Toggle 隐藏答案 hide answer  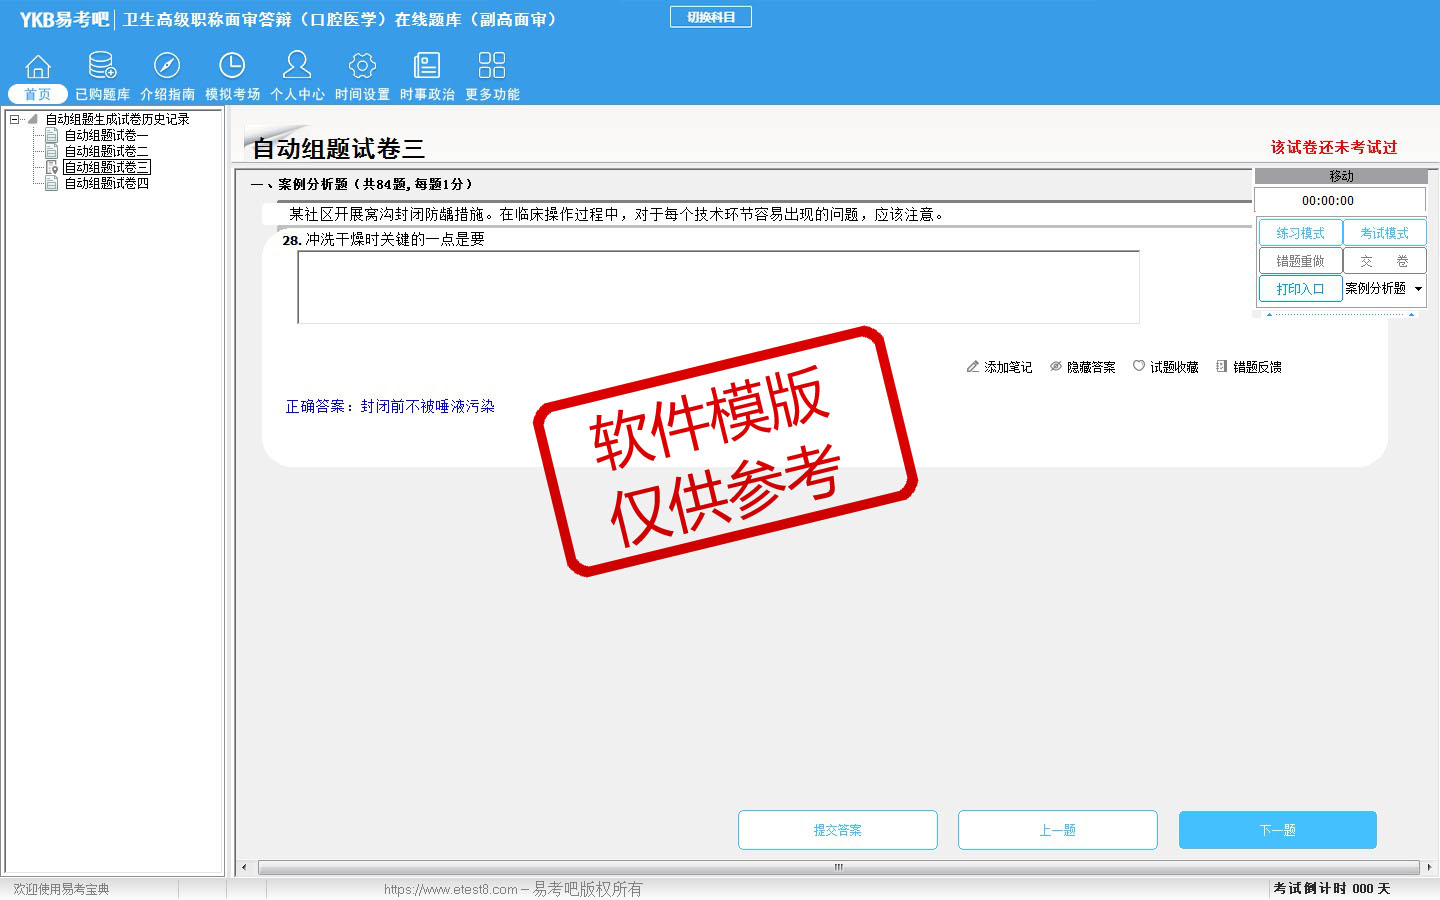tap(1082, 367)
